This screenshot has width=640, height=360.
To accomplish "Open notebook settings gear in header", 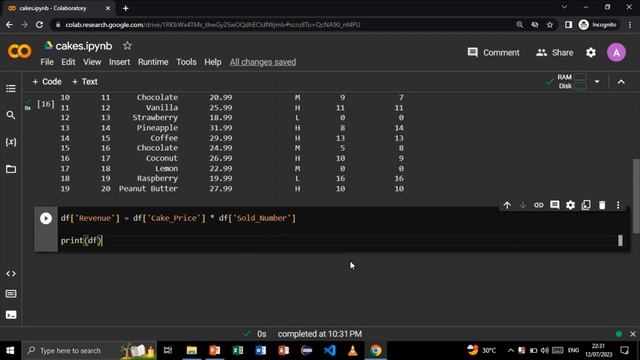I will pyautogui.click(x=591, y=53).
